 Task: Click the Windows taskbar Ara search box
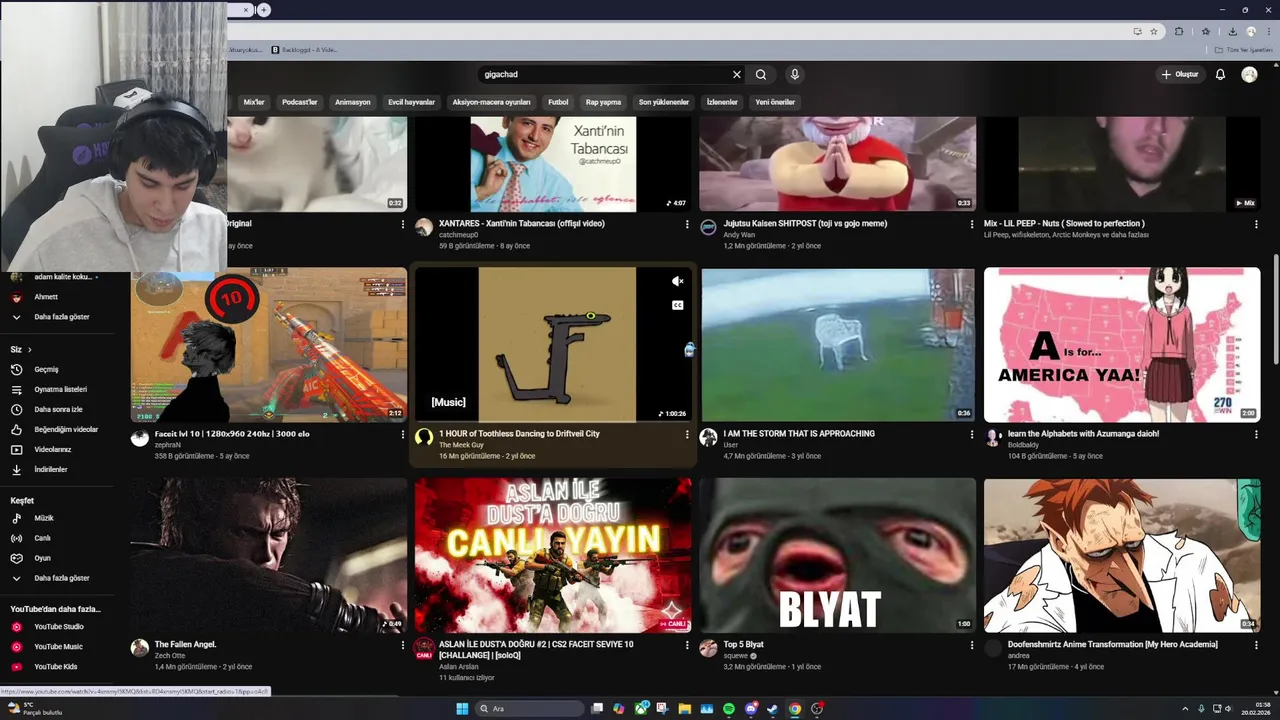[527, 709]
